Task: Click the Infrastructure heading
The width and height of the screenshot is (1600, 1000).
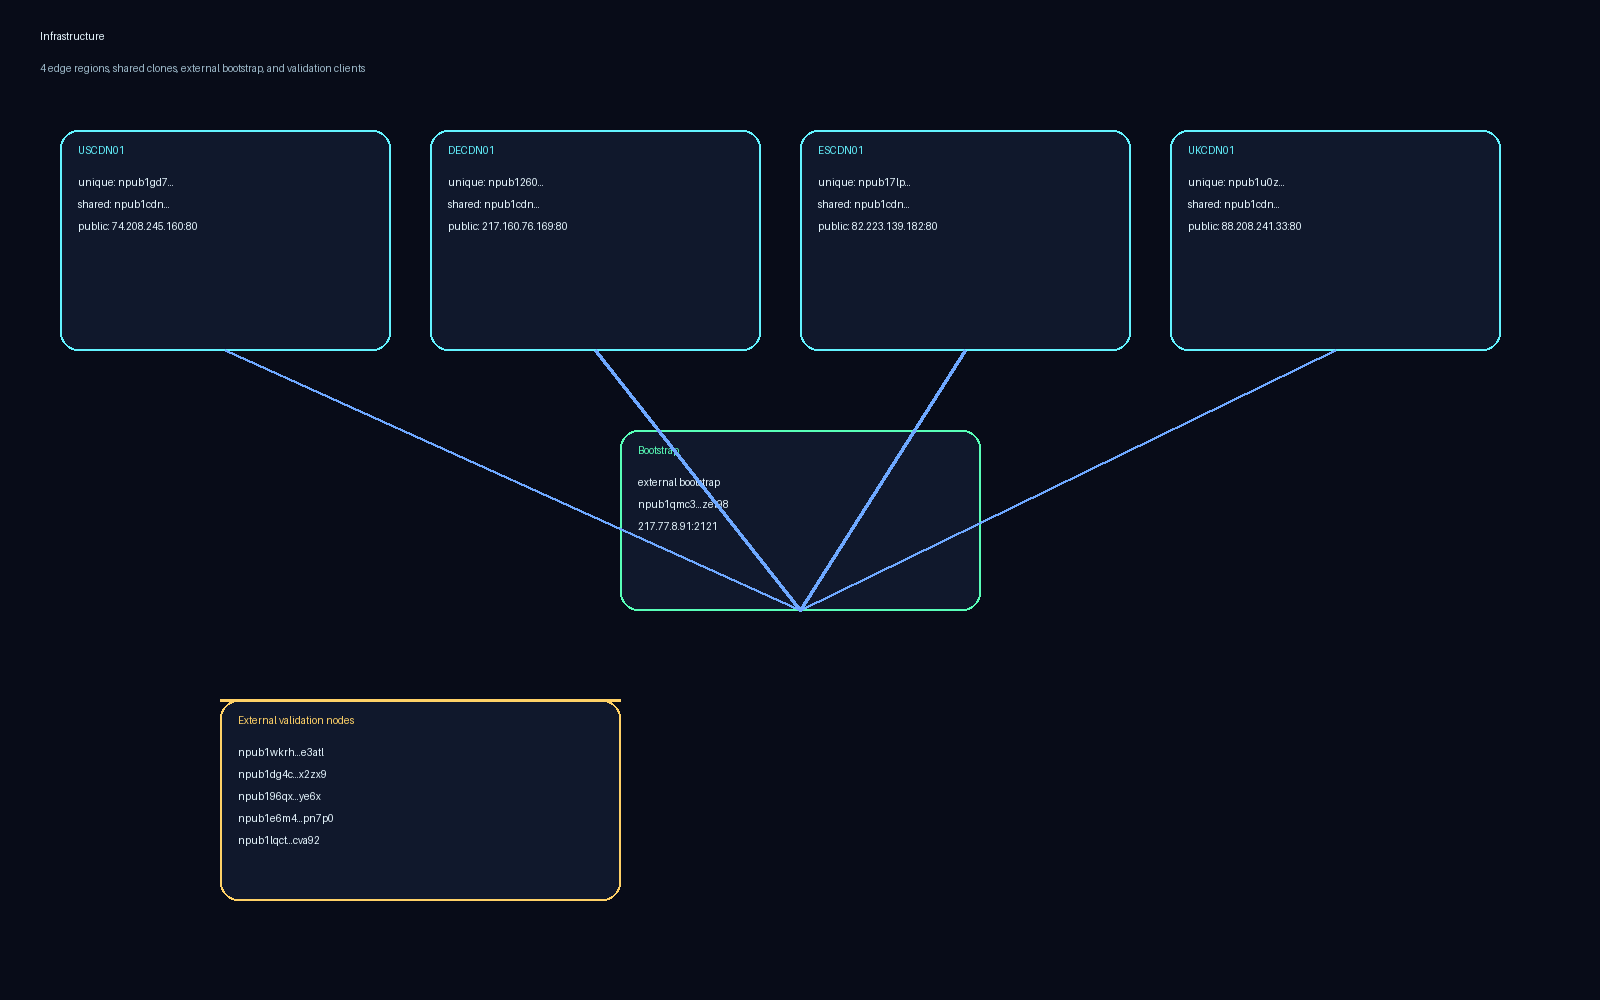Action: (71, 36)
